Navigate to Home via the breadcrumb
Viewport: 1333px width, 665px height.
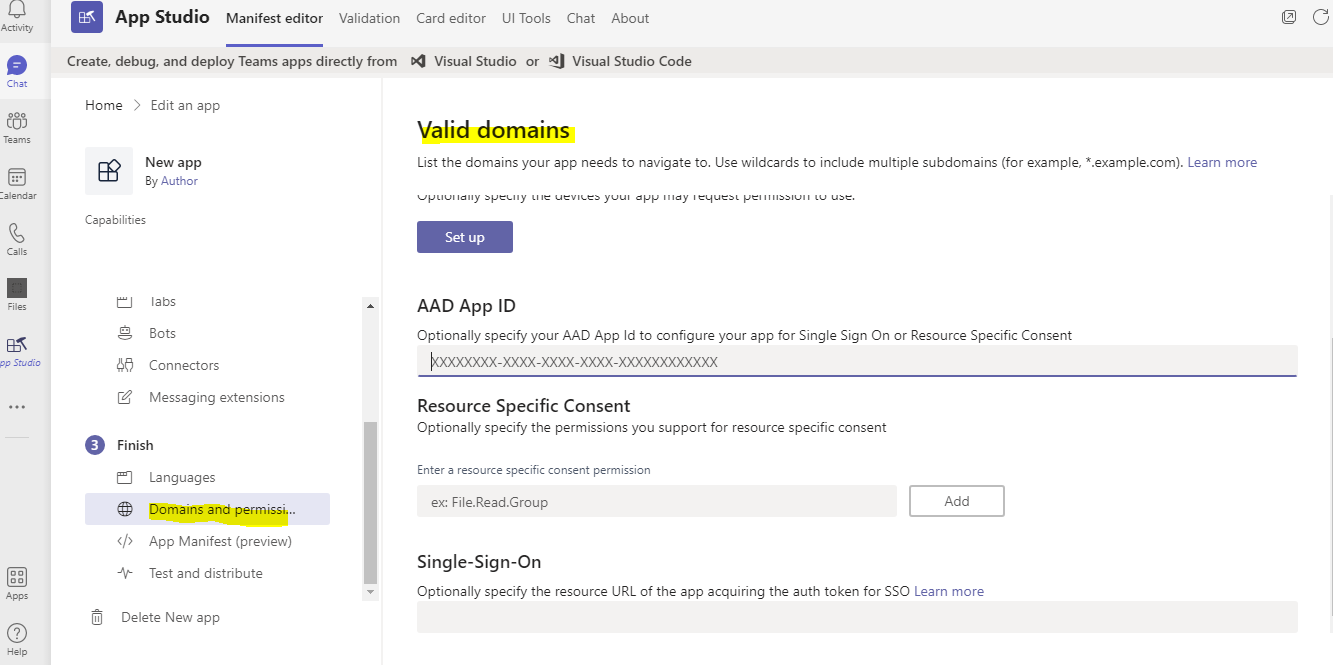(x=103, y=105)
